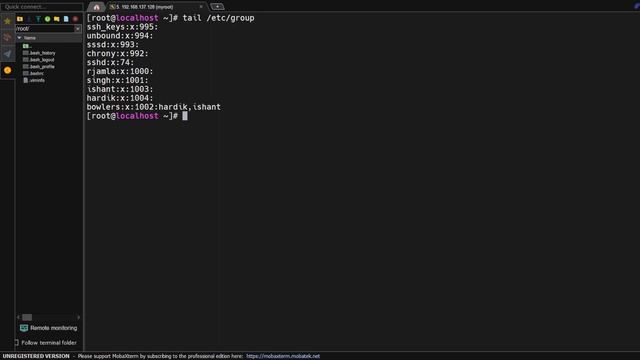Image resolution: width=640 pixels, height=360 pixels.
Task: Click the teal upload toolbar icon
Action: click(38, 19)
